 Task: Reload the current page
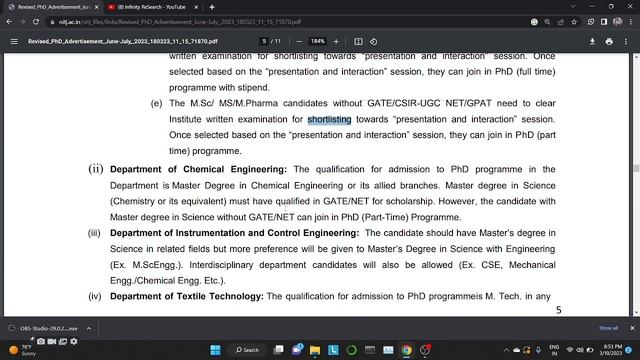[36, 22]
